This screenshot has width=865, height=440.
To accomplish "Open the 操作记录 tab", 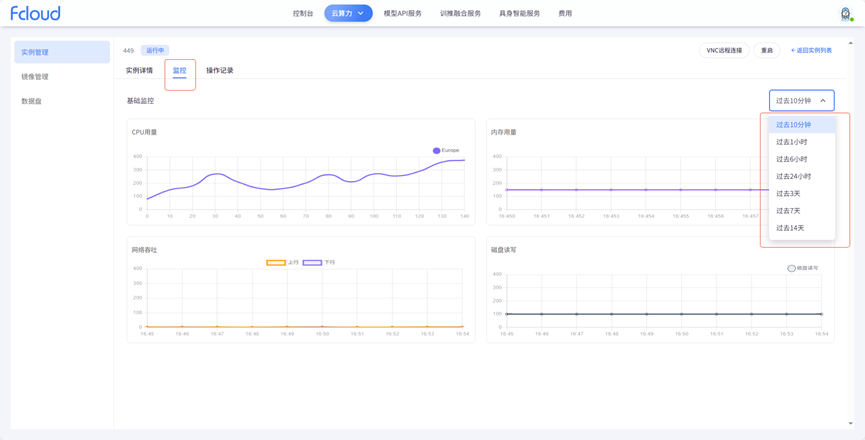I will point(219,71).
